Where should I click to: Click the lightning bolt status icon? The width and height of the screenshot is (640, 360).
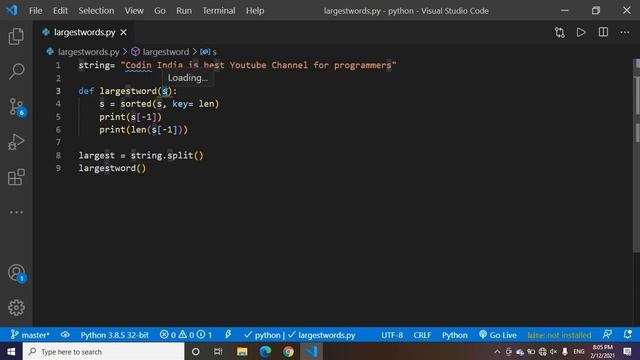[x=228, y=335]
